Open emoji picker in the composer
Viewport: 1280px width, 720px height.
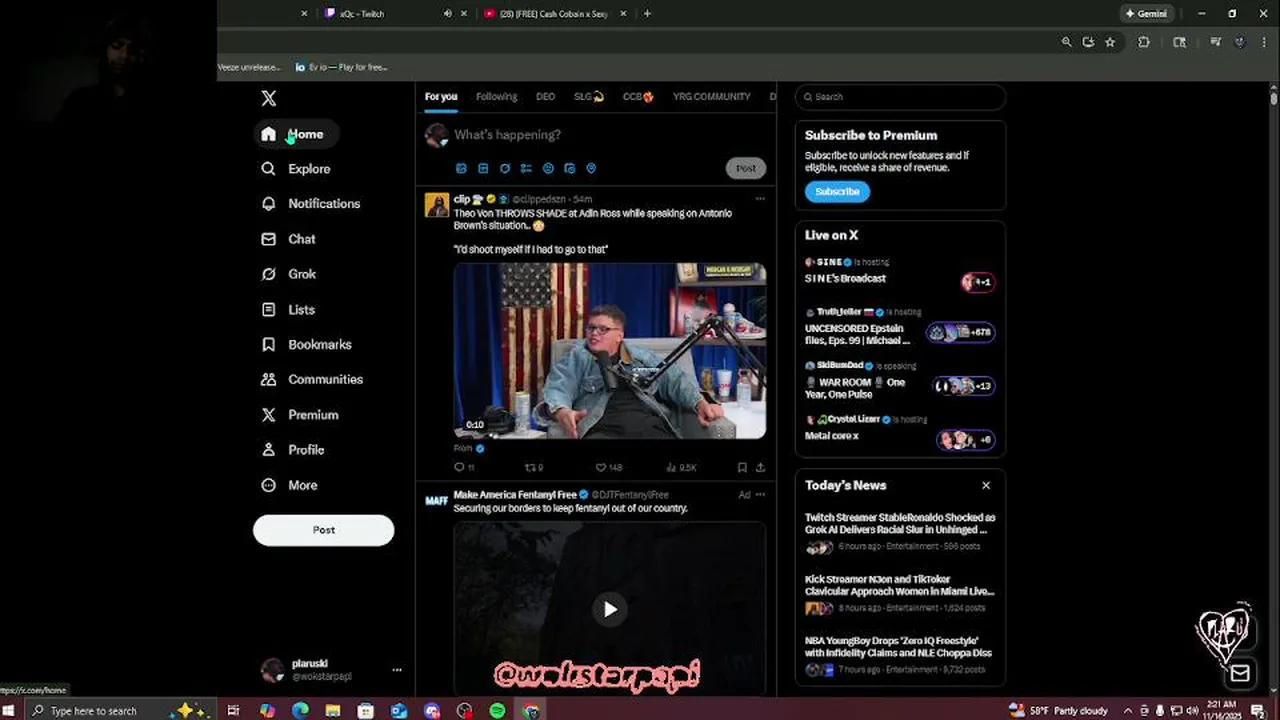[x=548, y=169]
